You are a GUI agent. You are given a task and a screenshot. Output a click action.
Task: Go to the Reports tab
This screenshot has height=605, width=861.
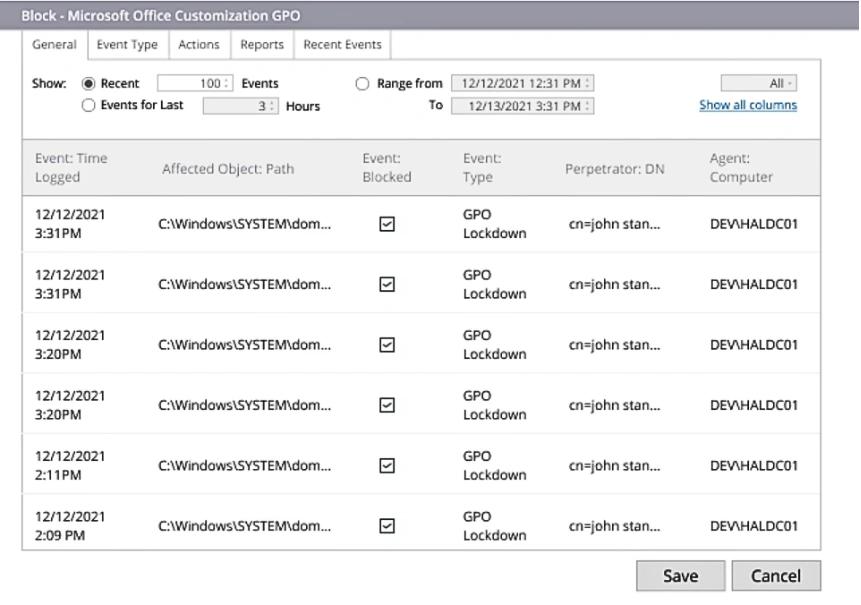click(262, 44)
